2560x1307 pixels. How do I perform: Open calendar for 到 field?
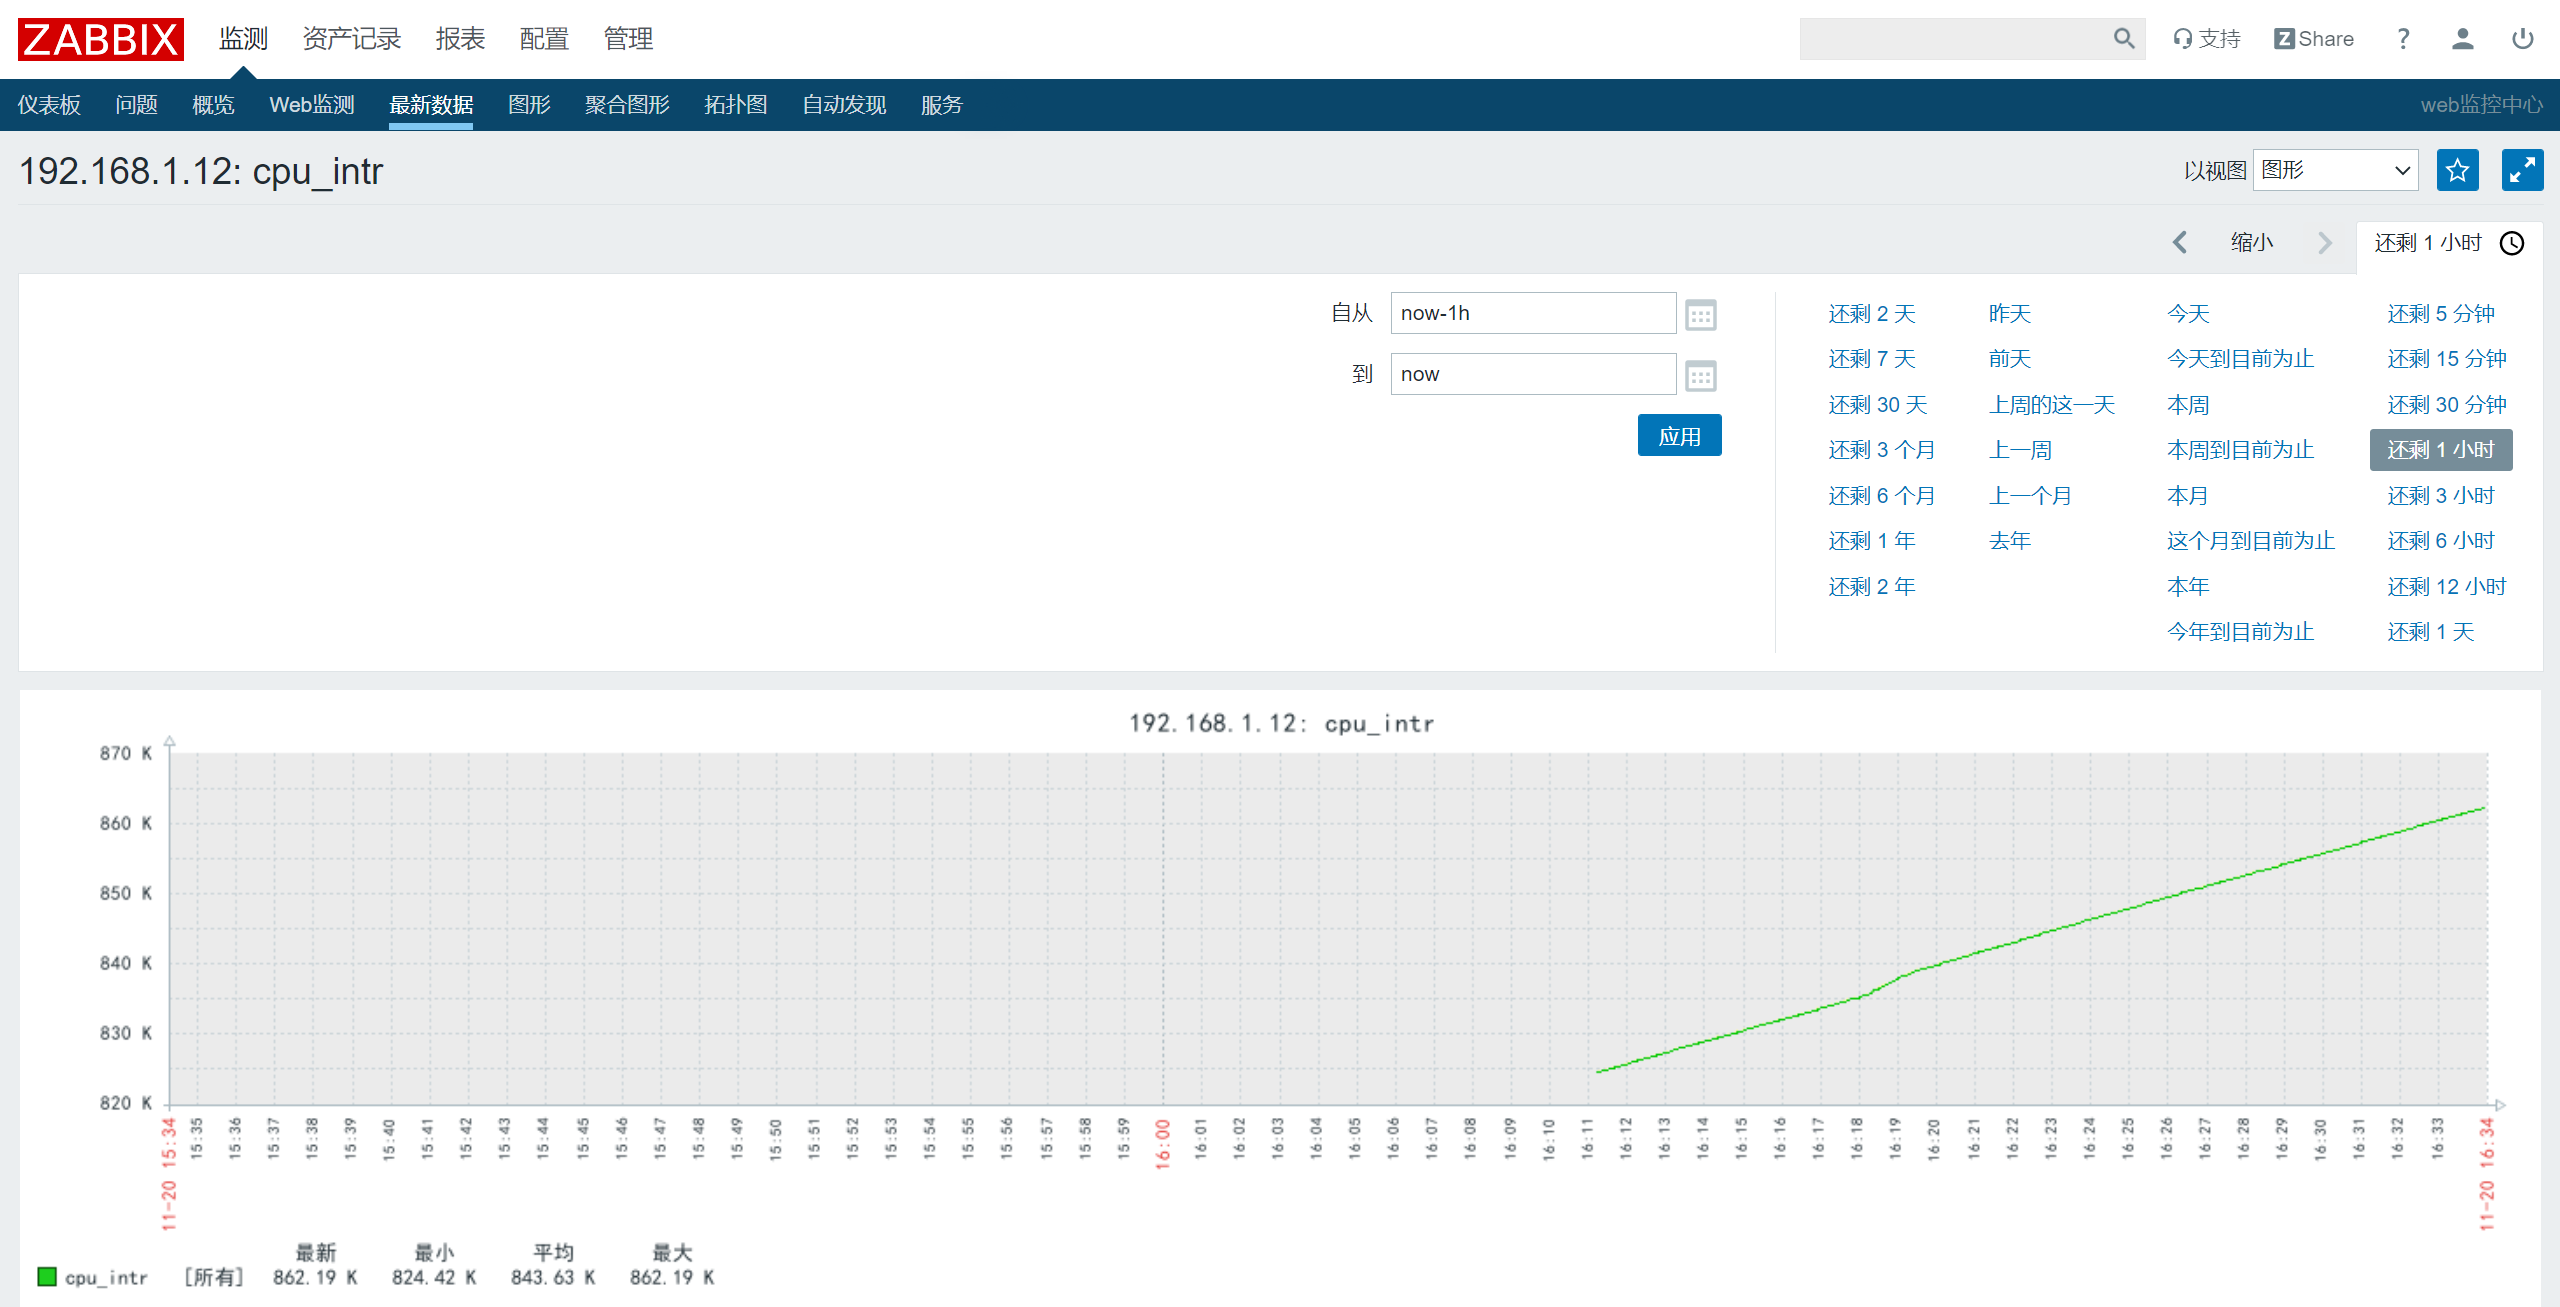1701,376
